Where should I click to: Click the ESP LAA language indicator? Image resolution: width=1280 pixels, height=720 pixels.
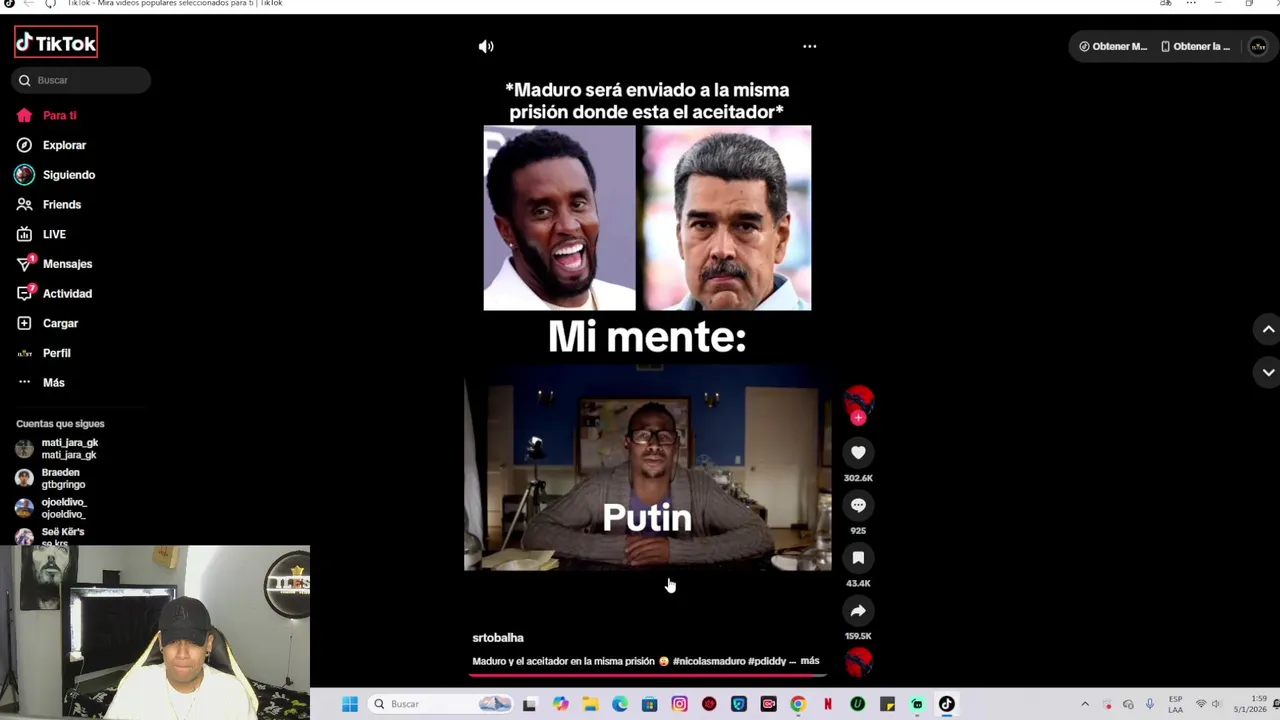(x=1175, y=704)
